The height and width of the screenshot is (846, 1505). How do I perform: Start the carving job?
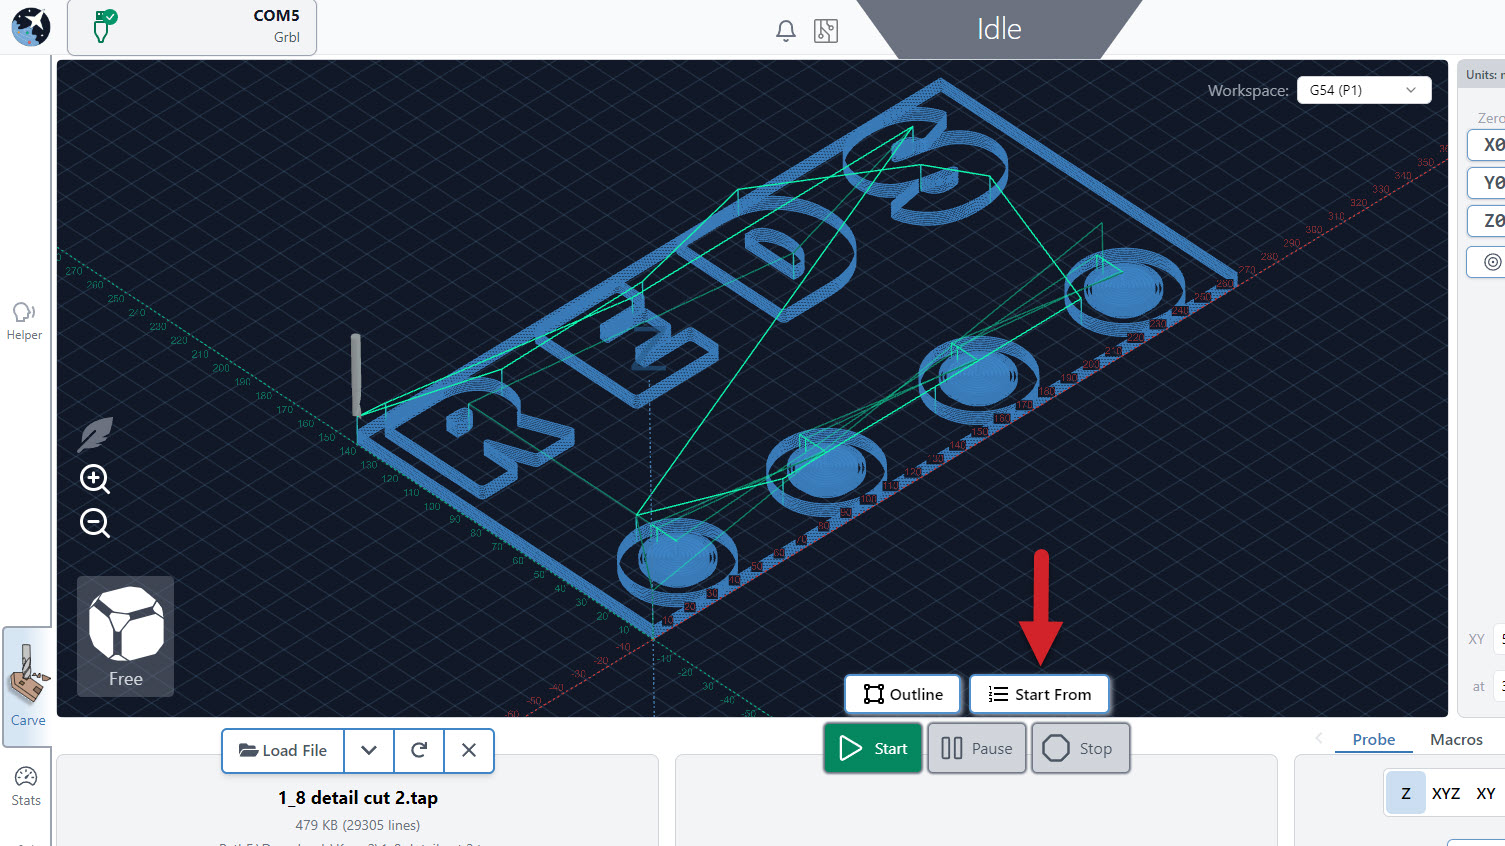(x=873, y=748)
